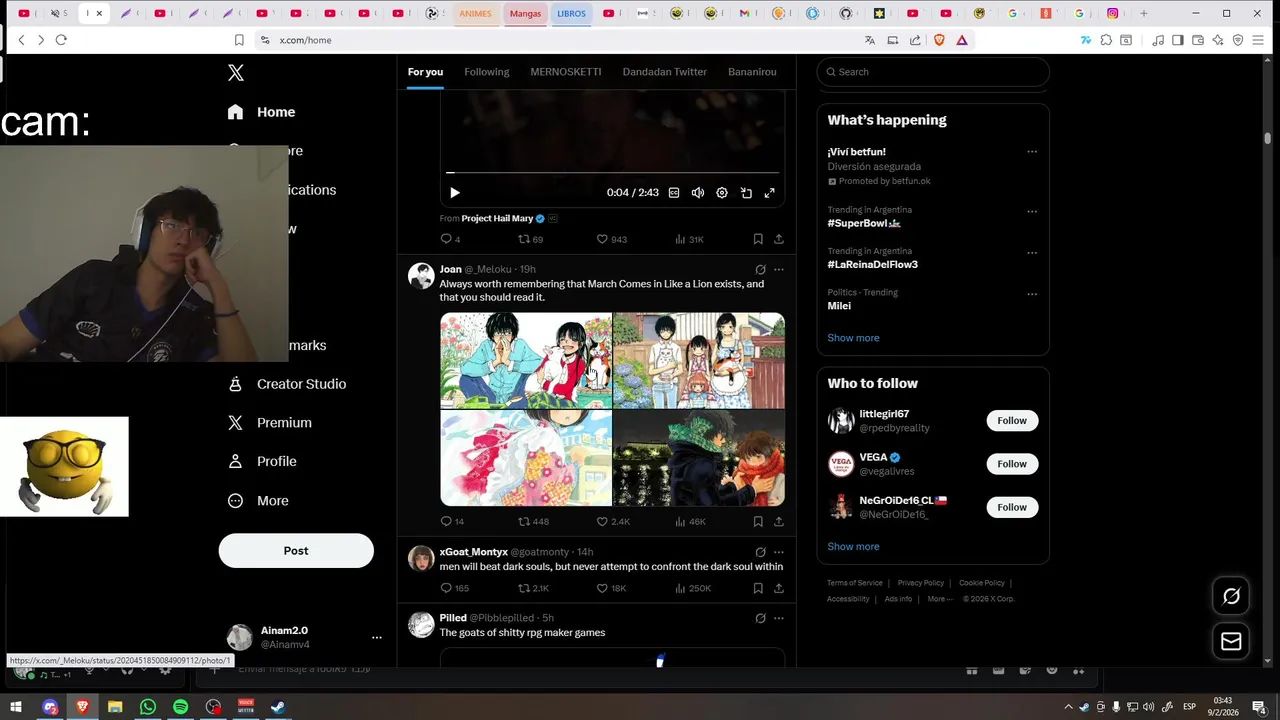The width and height of the screenshot is (1280, 720).
Task: Open Home from the sidebar
Action: click(x=261, y=112)
